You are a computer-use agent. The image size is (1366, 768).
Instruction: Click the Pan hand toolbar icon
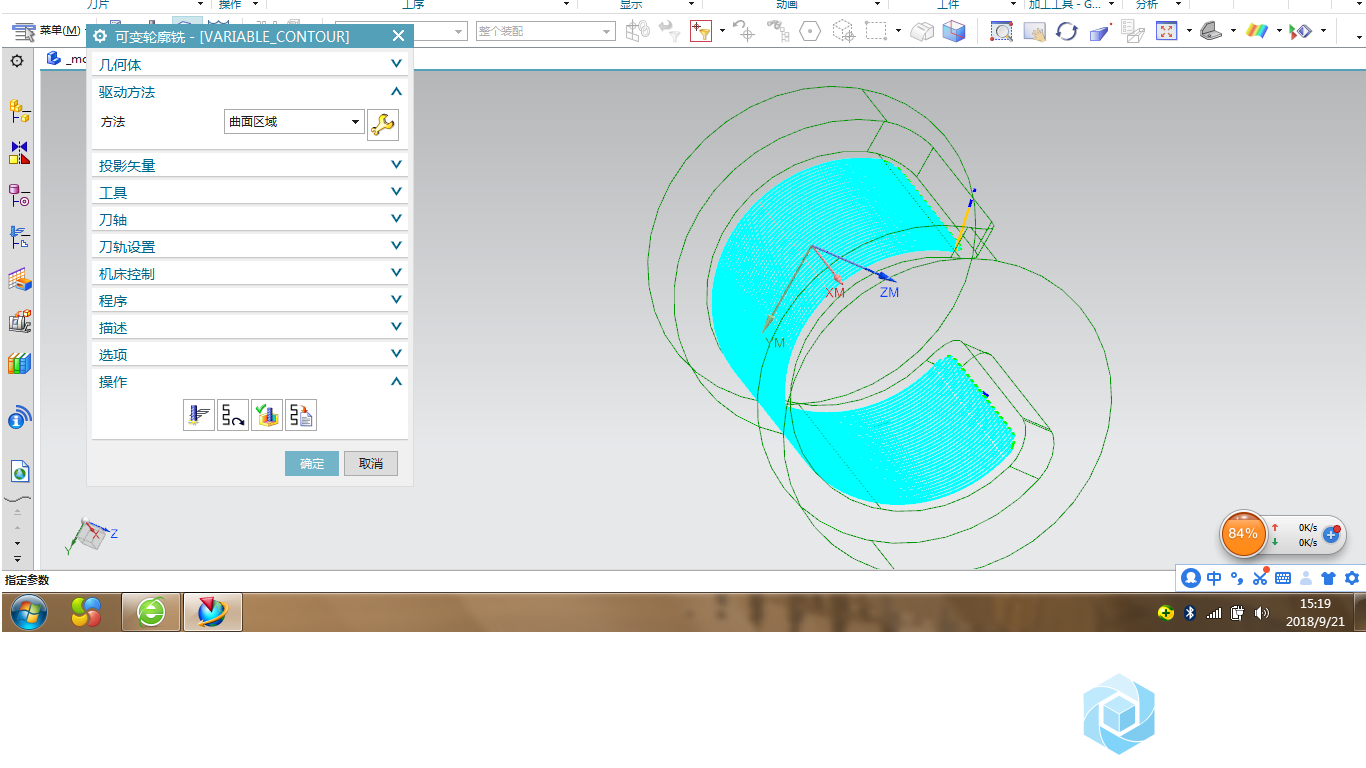(1034, 31)
